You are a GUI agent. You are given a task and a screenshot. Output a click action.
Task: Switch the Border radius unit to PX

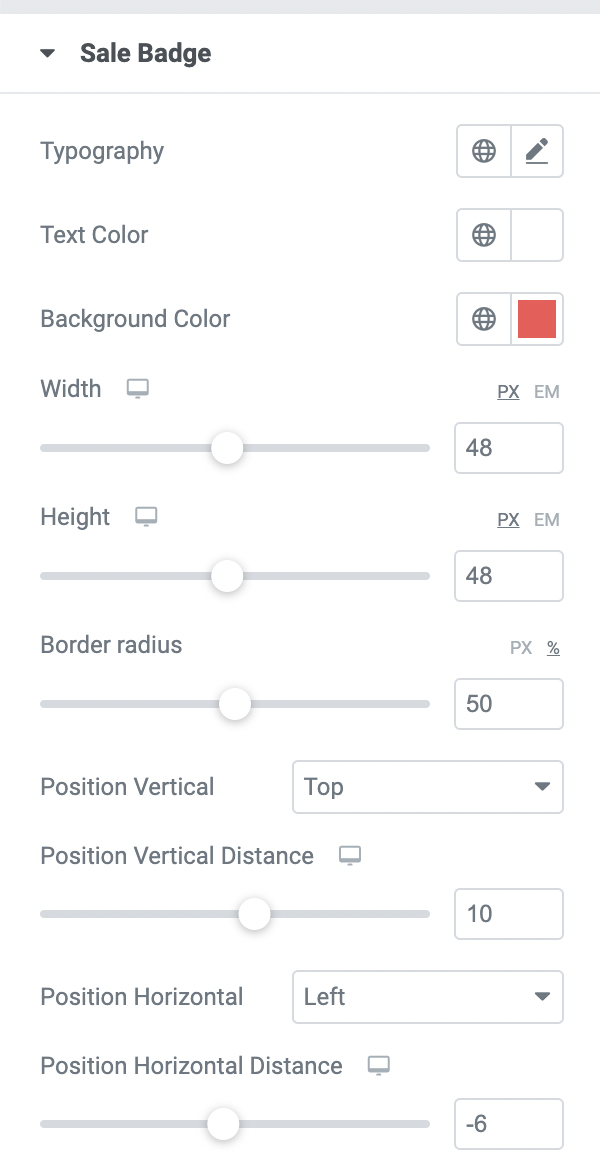tap(521, 648)
